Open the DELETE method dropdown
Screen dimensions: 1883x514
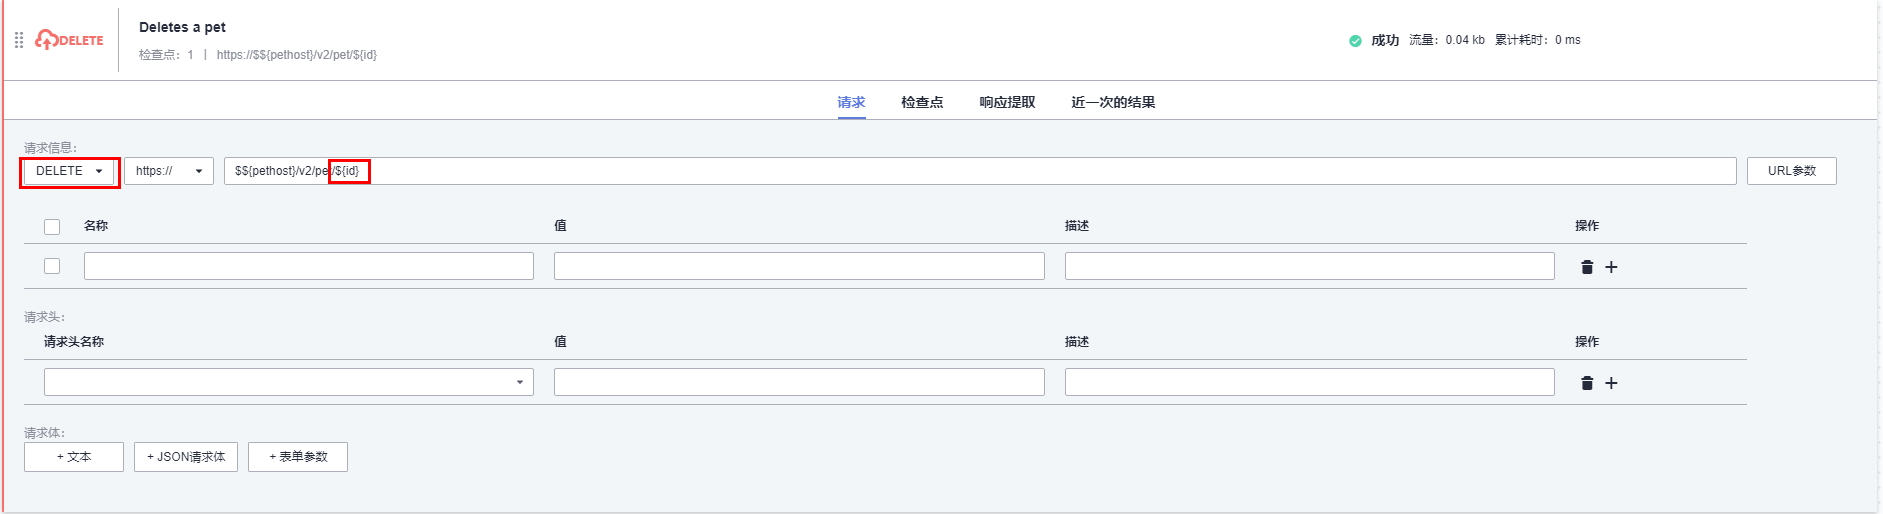pyautogui.click(x=70, y=171)
